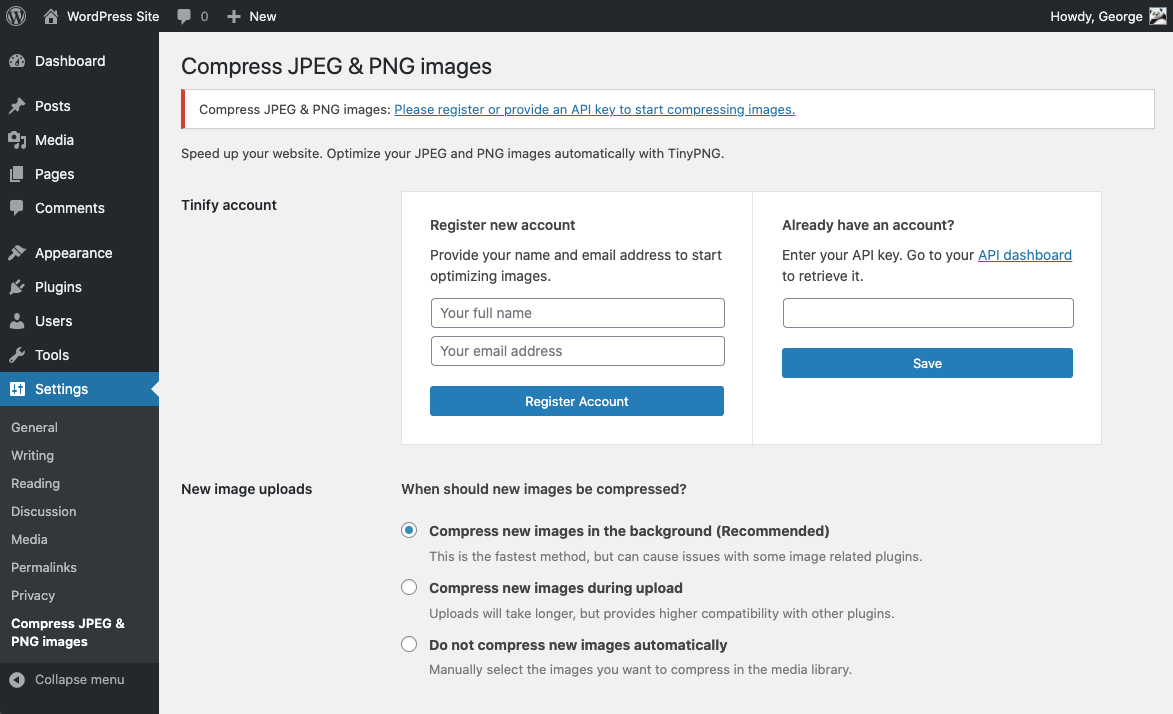
Task: Go to Discussion settings submenu
Action: [x=44, y=511]
